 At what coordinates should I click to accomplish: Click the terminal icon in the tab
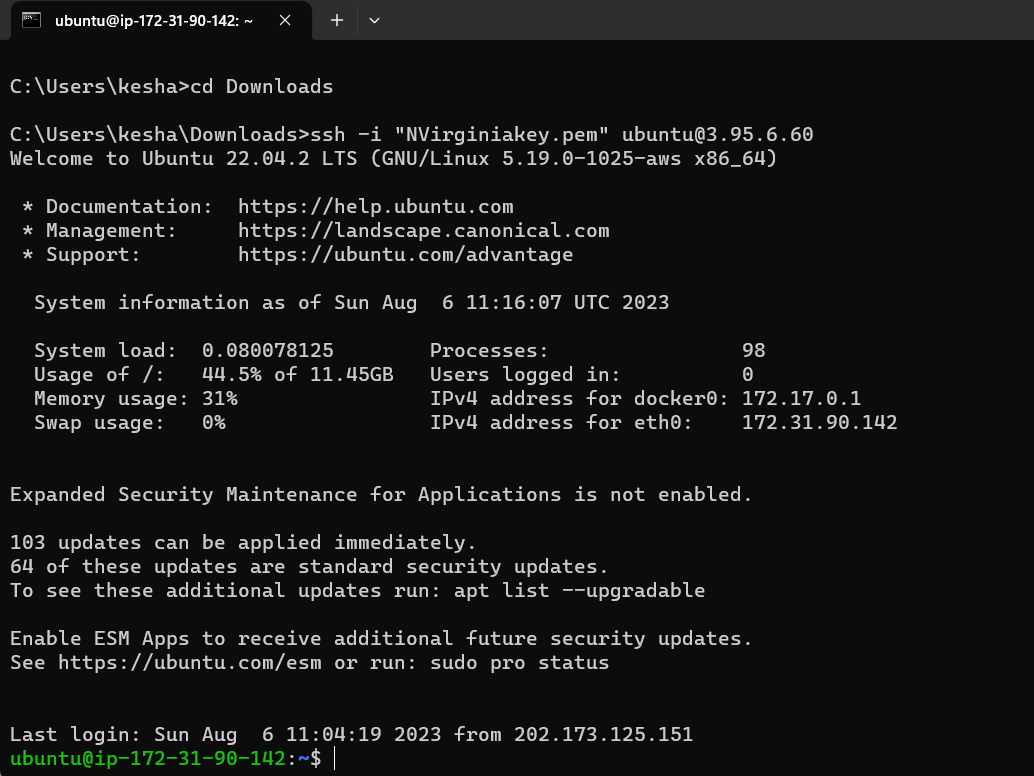click(x=31, y=20)
